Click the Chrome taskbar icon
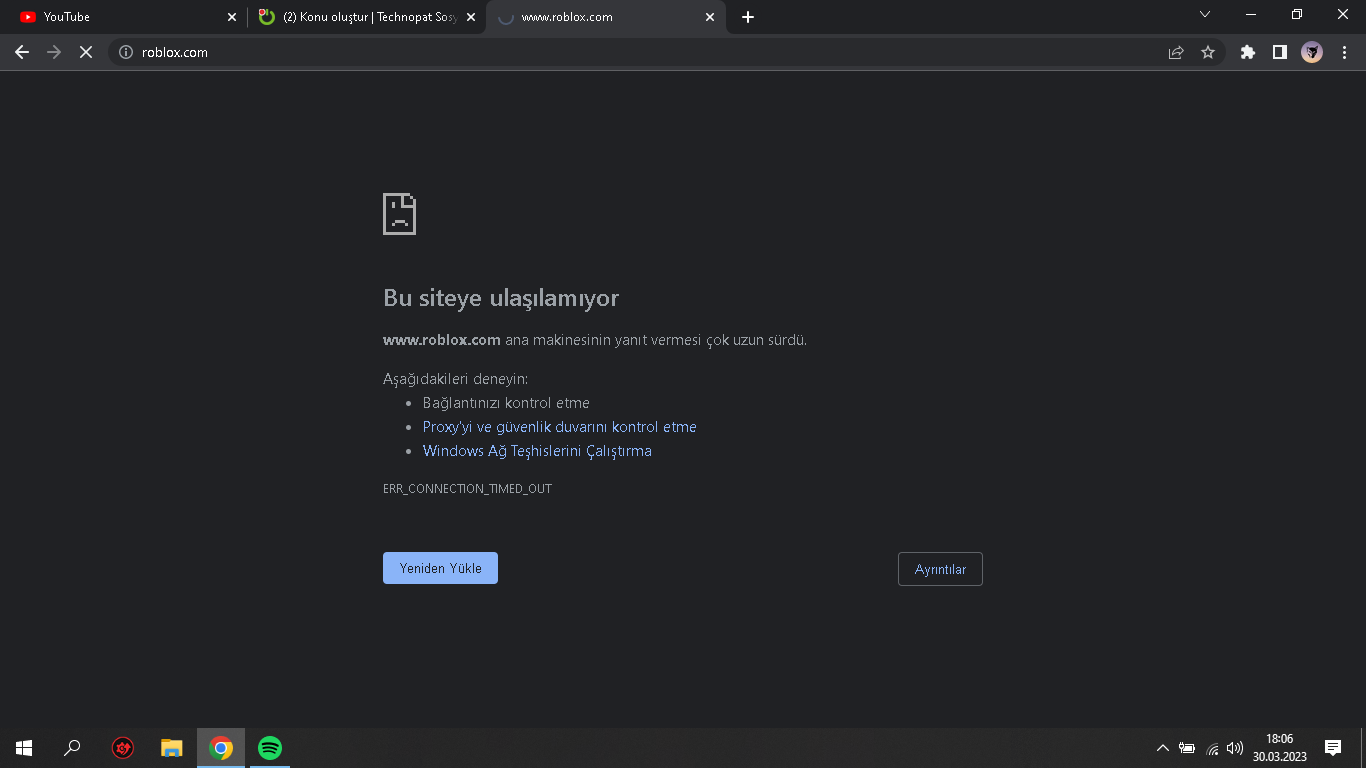The width and height of the screenshot is (1366, 768). click(221, 748)
